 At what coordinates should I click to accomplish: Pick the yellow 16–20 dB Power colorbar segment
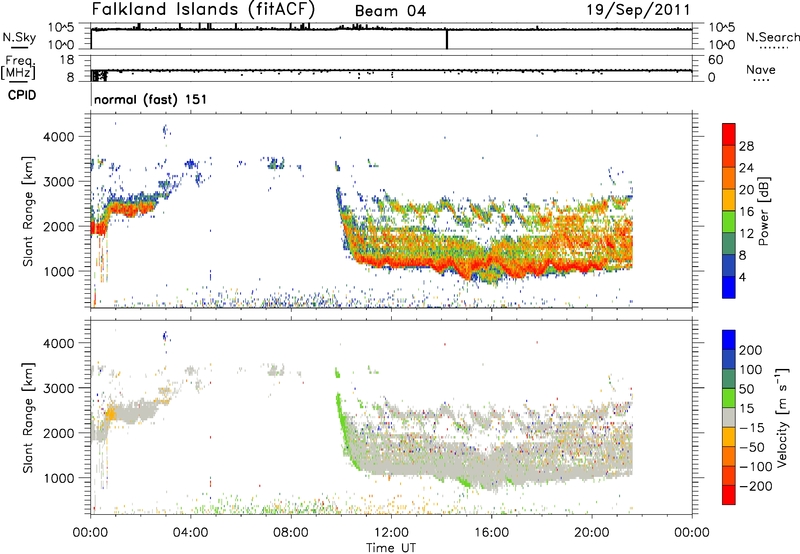pyautogui.click(x=729, y=199)
